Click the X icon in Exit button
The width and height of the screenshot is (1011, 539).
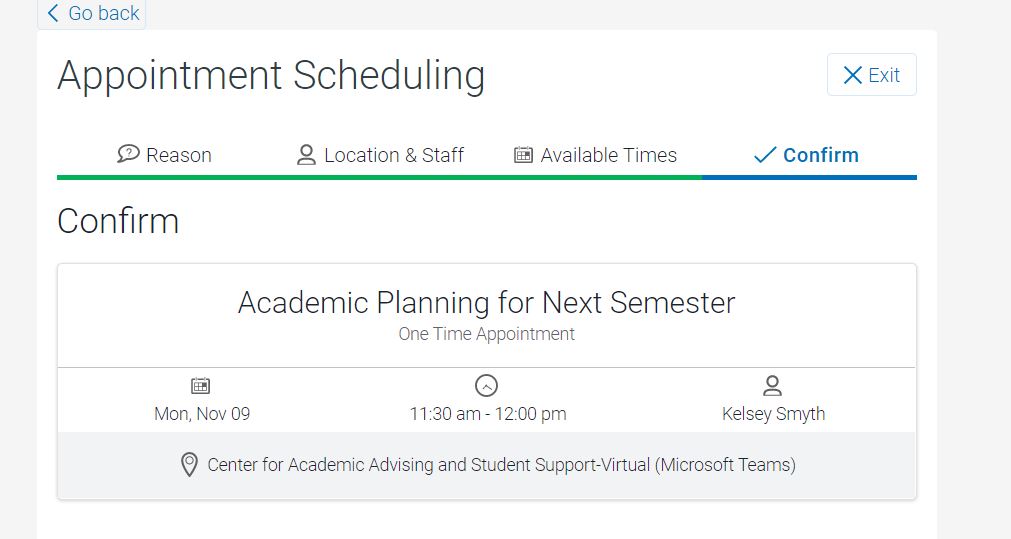click(x=852, y=75)
